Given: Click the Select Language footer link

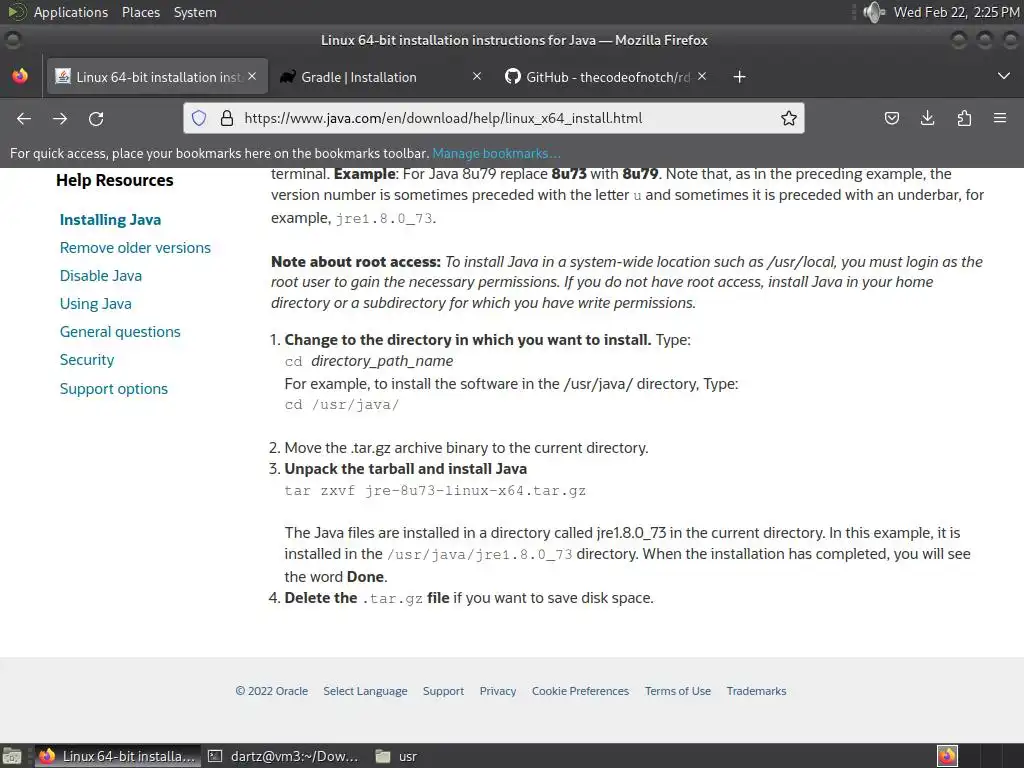Looking at the screenshot, I should [365, 691].
